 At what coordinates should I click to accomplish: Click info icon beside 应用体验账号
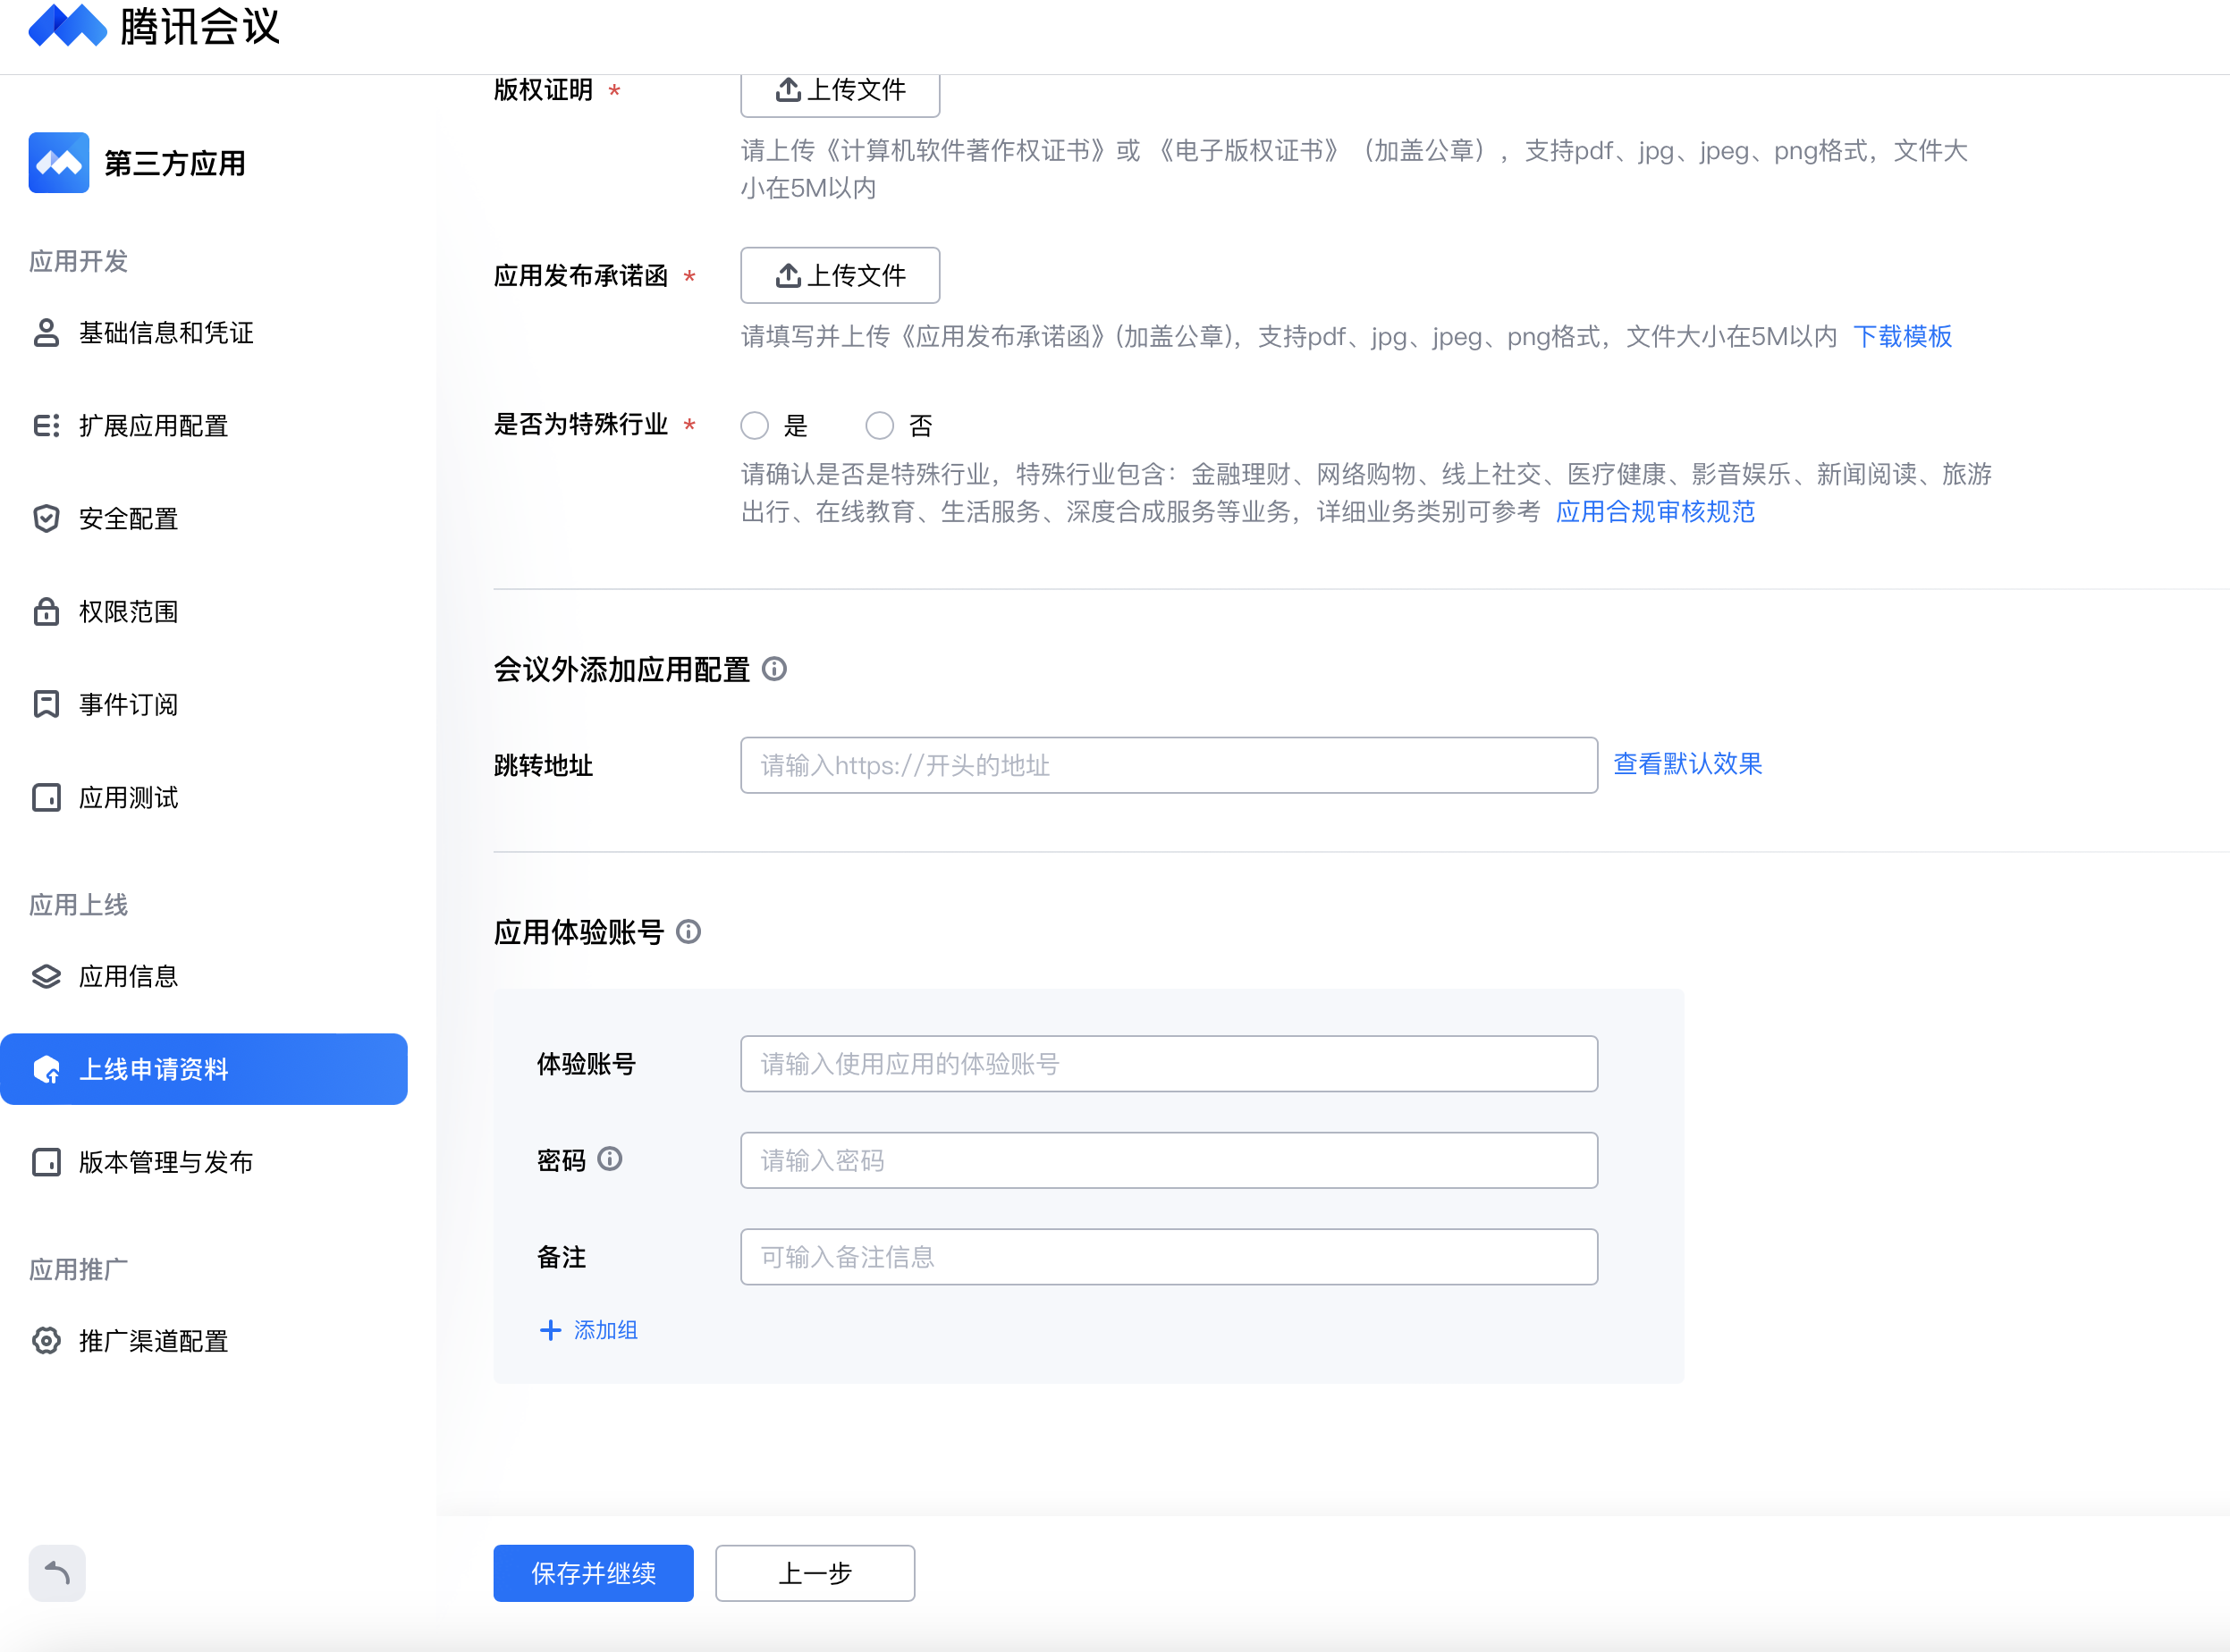click(688, 932)
